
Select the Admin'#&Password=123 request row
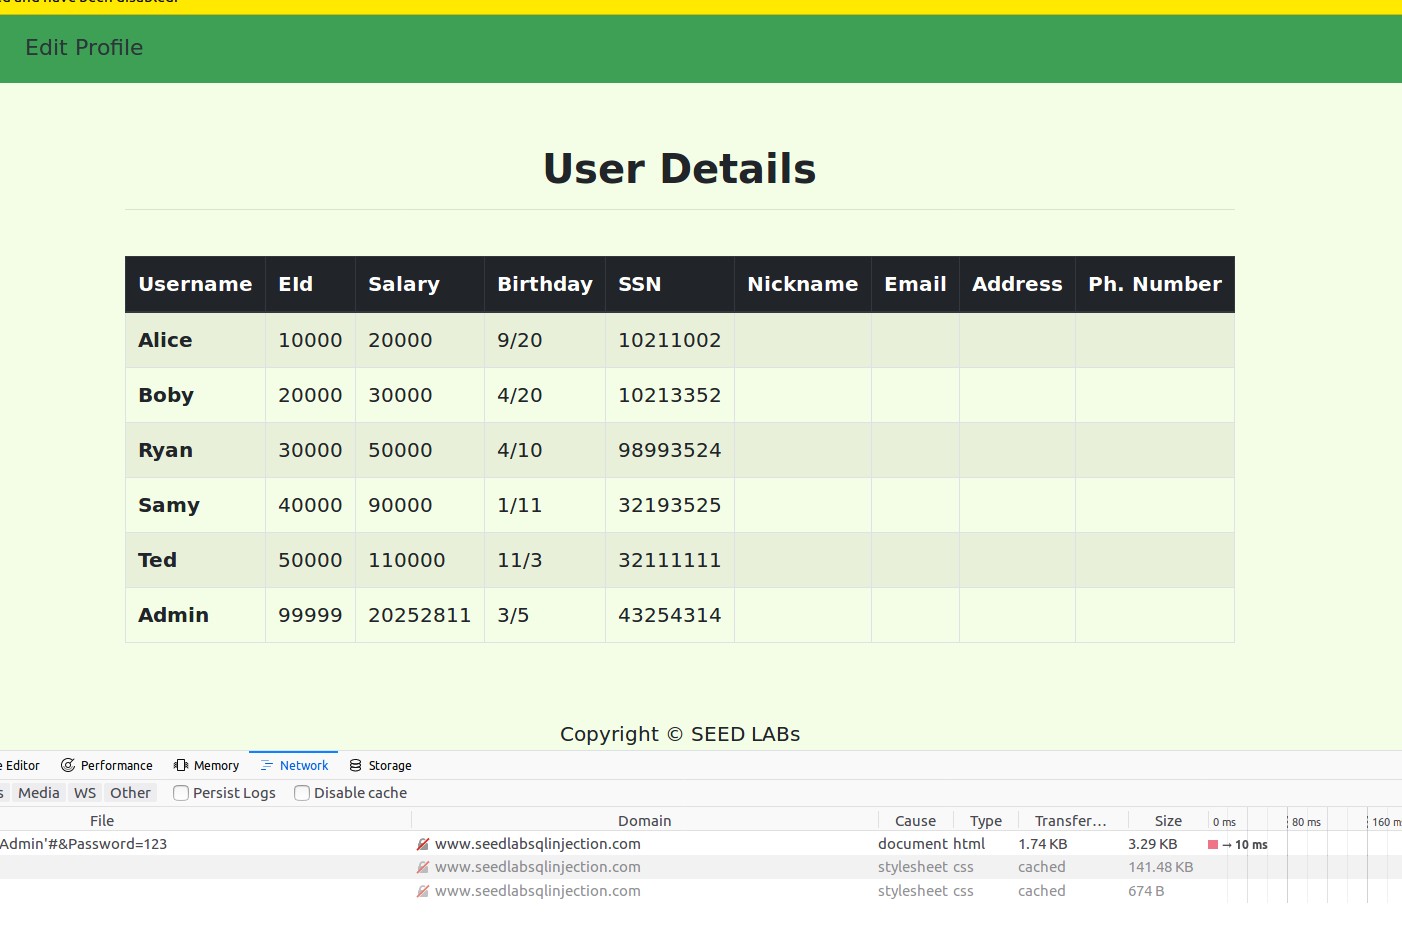pyautogui.click(x=700, y=844)
